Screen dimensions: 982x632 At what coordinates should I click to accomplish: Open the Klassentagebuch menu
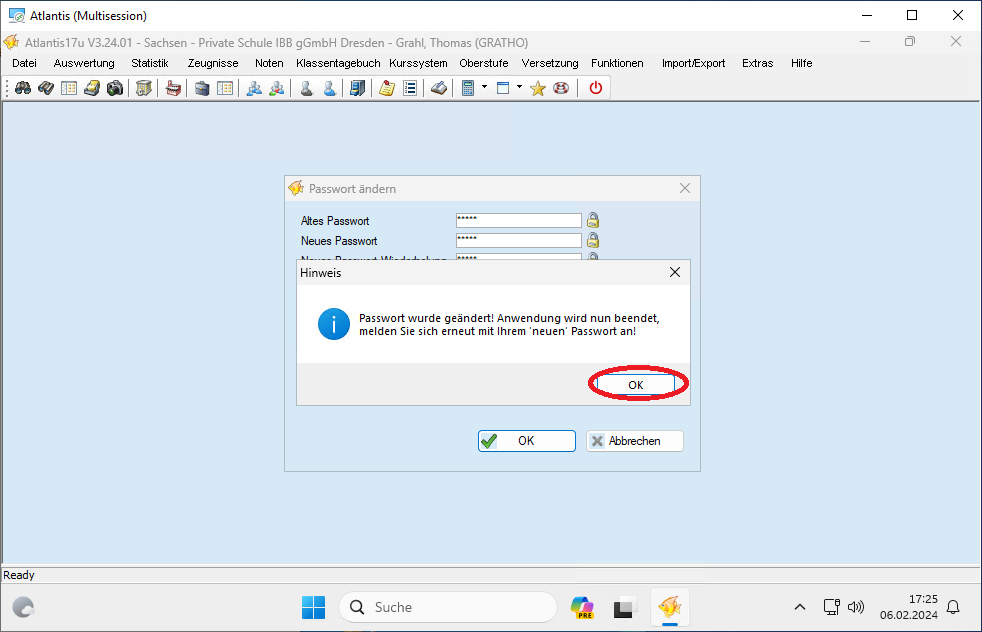338,63
